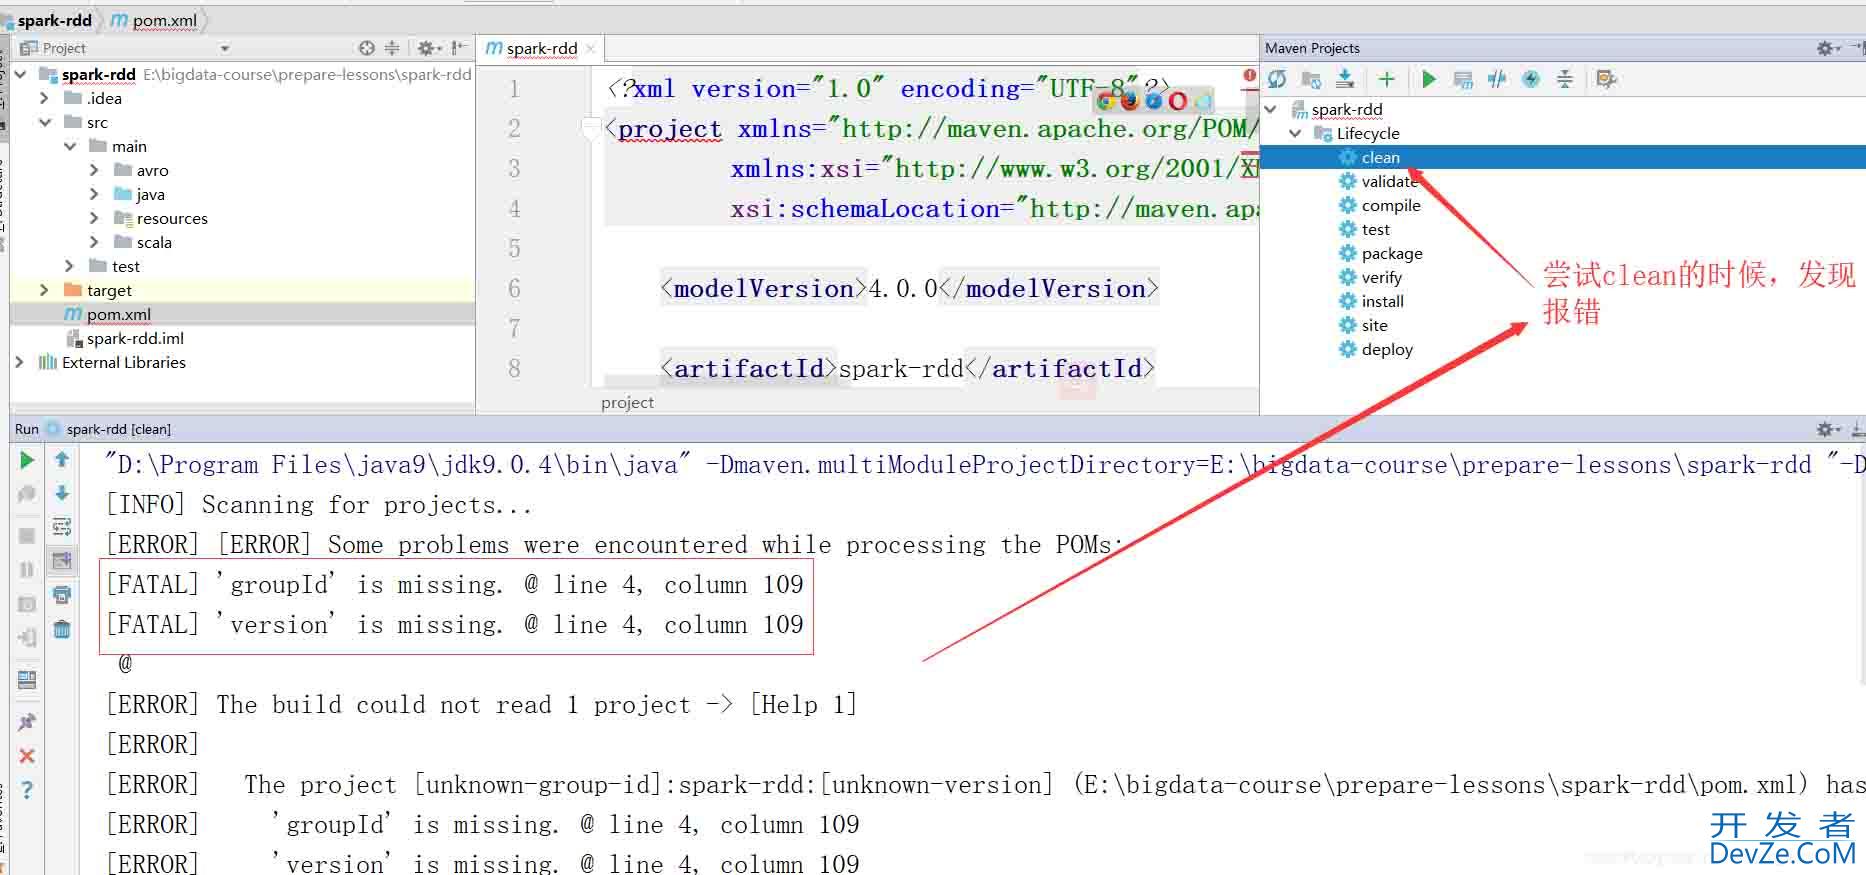Close Run tab with red X

(27, 756)
